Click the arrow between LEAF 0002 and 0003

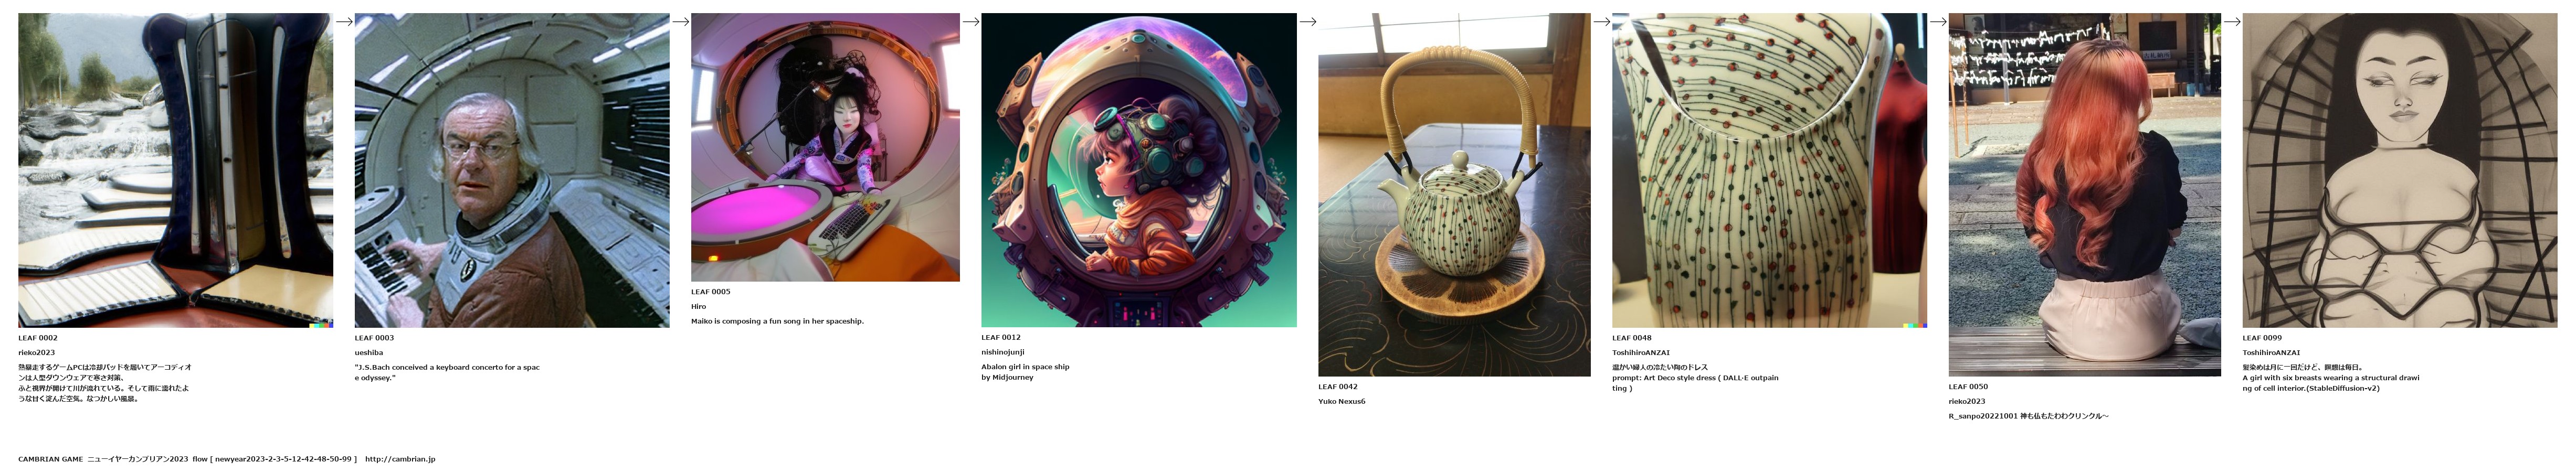coord(344,21)
